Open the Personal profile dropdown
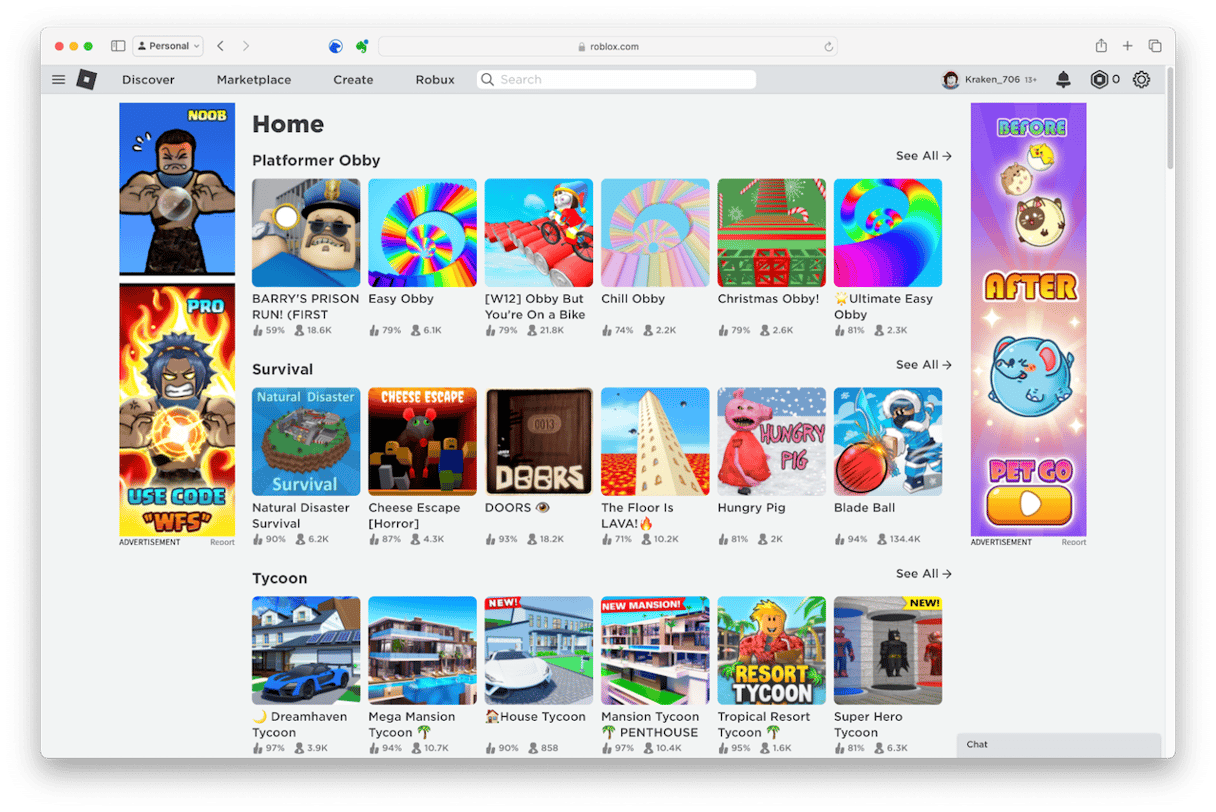 click(168, 46)
